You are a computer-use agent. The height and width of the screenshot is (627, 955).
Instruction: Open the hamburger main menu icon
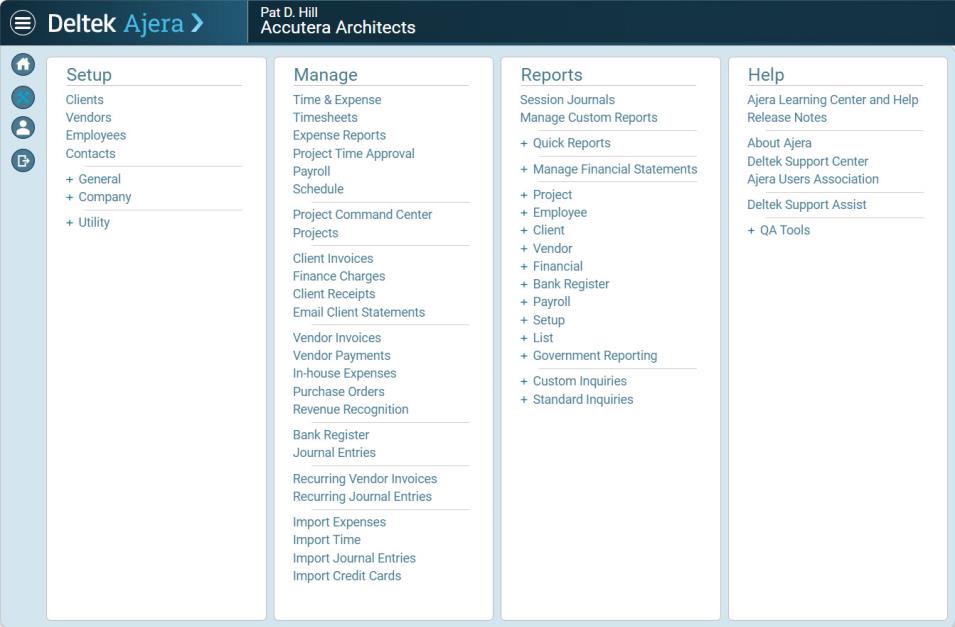click(x=22, y=22)
